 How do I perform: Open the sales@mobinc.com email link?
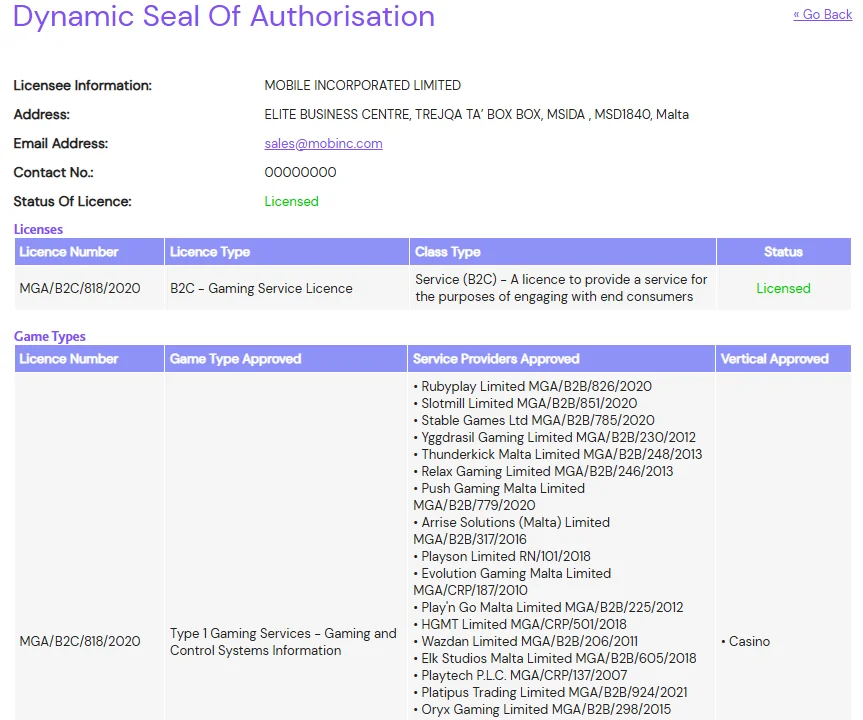click(x=323, y=143)
